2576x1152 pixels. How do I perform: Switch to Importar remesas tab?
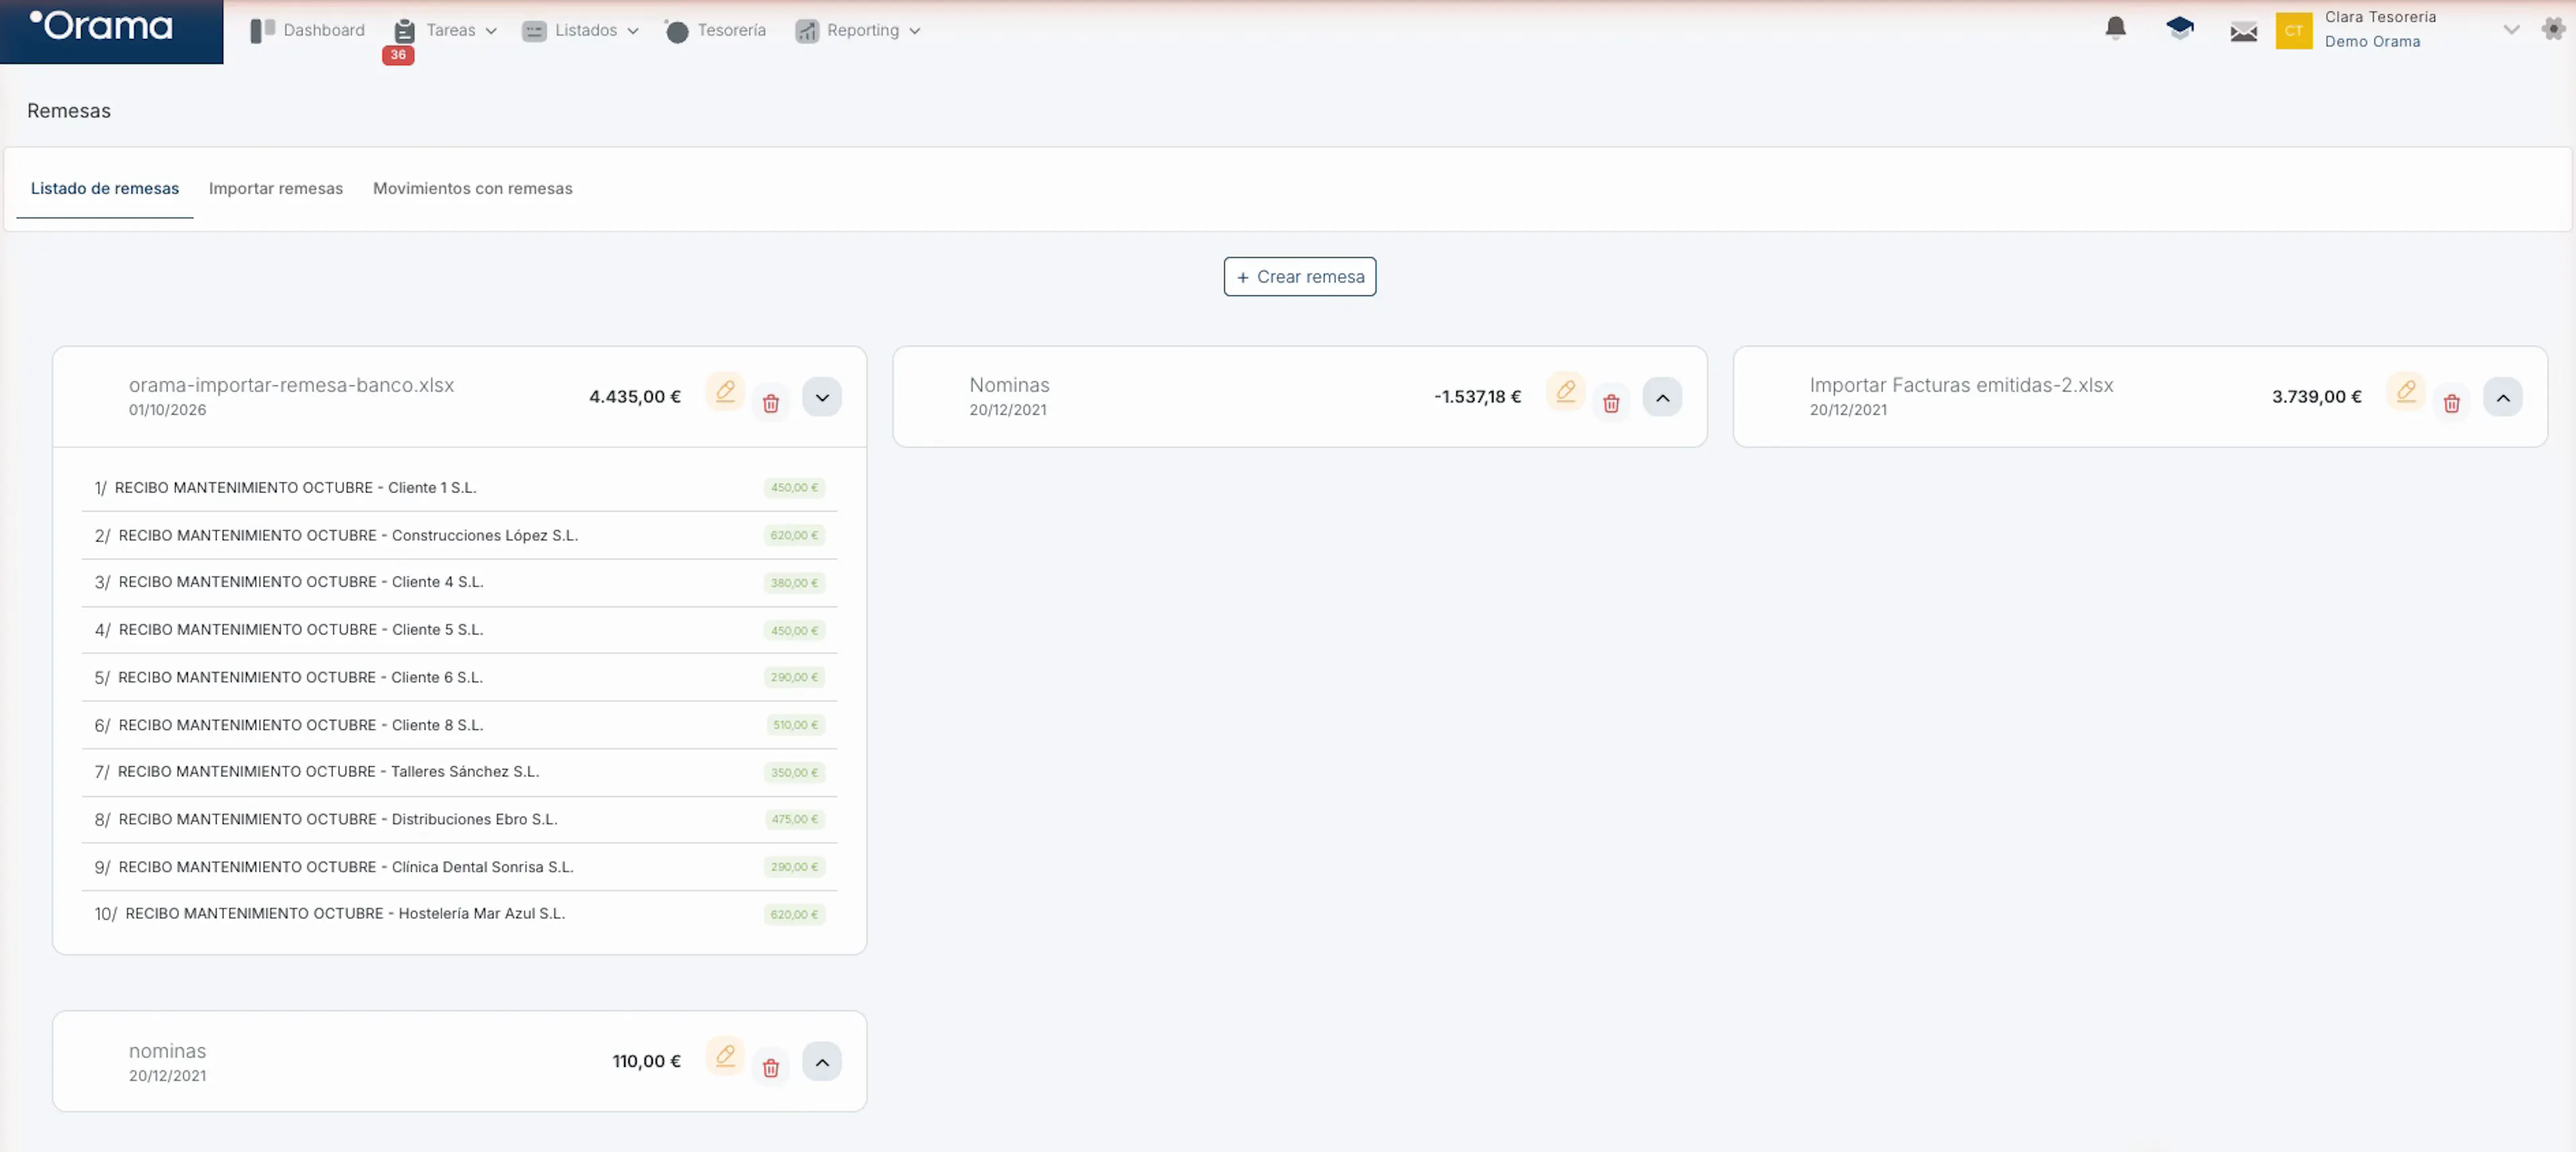click(x=276, y=188)
